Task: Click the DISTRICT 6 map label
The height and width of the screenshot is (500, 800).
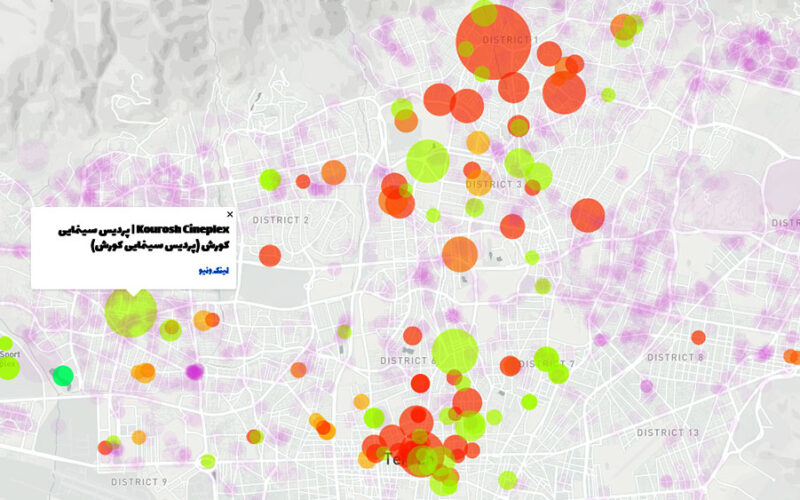Action: pos(408,361)
